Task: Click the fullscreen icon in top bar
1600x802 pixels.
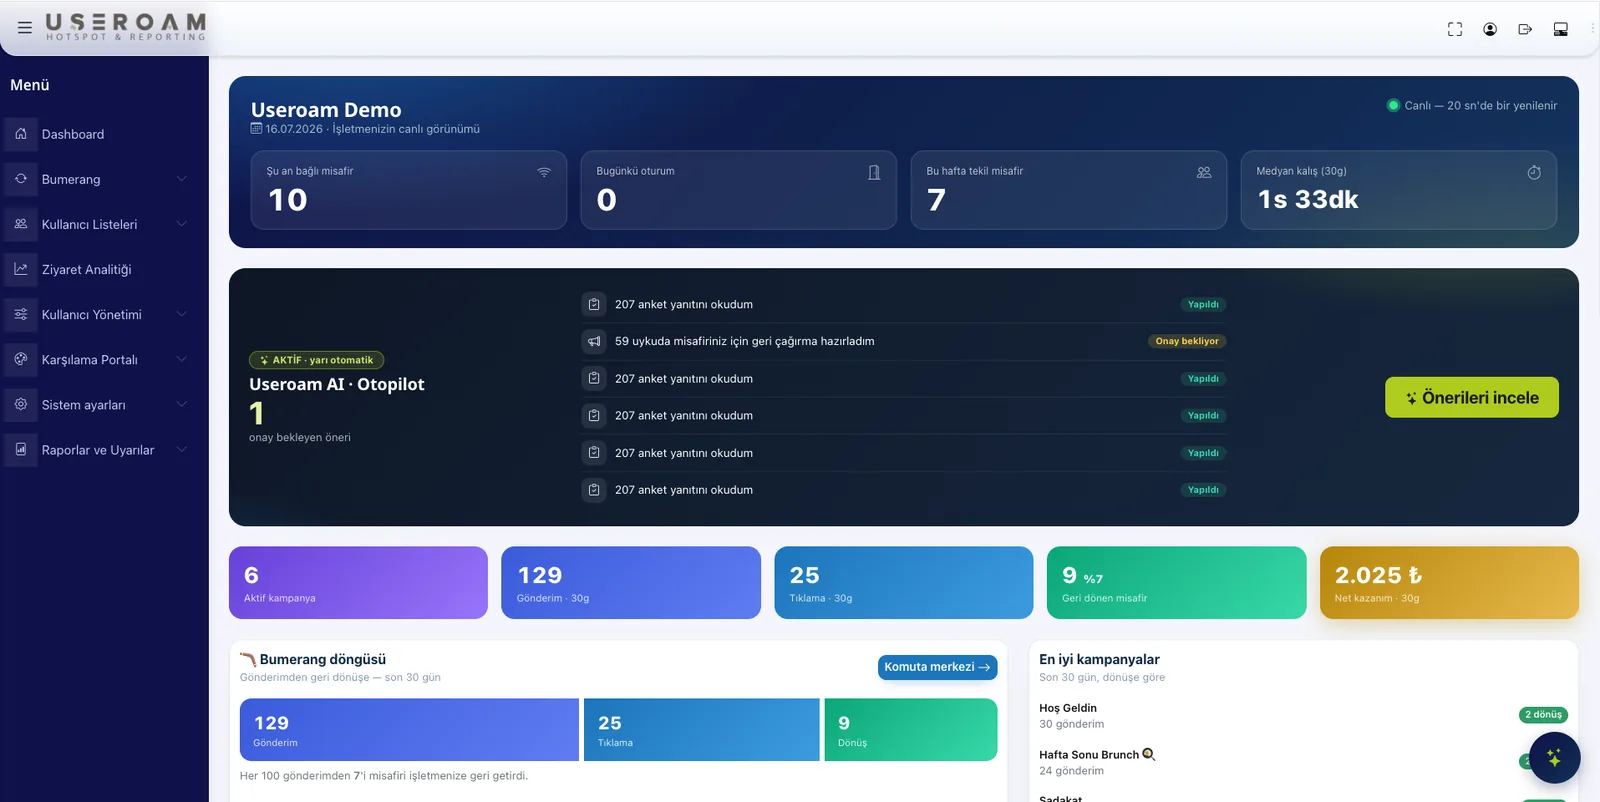Action: tap(1455, 29)
